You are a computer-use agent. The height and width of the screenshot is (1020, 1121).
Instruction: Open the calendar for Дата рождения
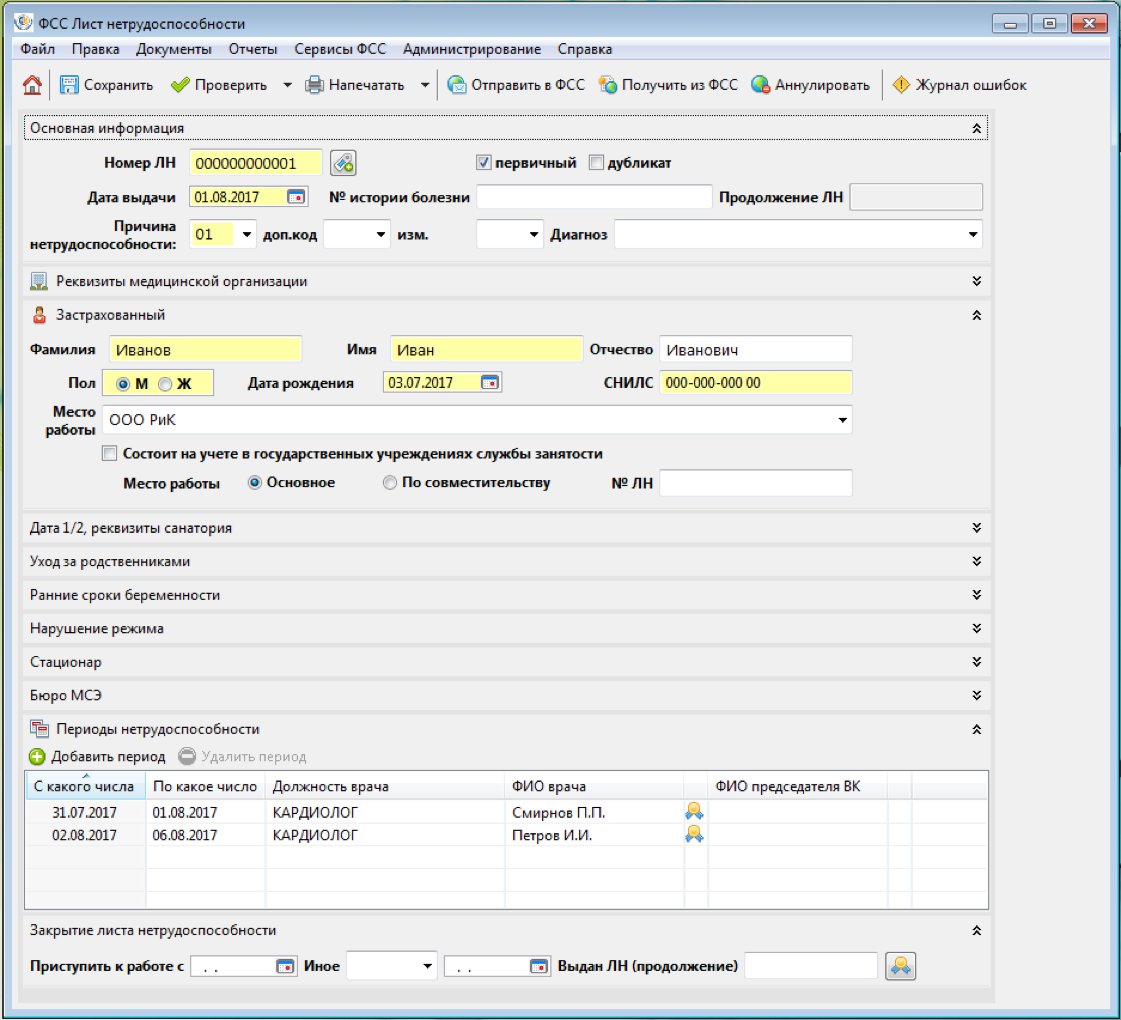[x=490, y=382]
